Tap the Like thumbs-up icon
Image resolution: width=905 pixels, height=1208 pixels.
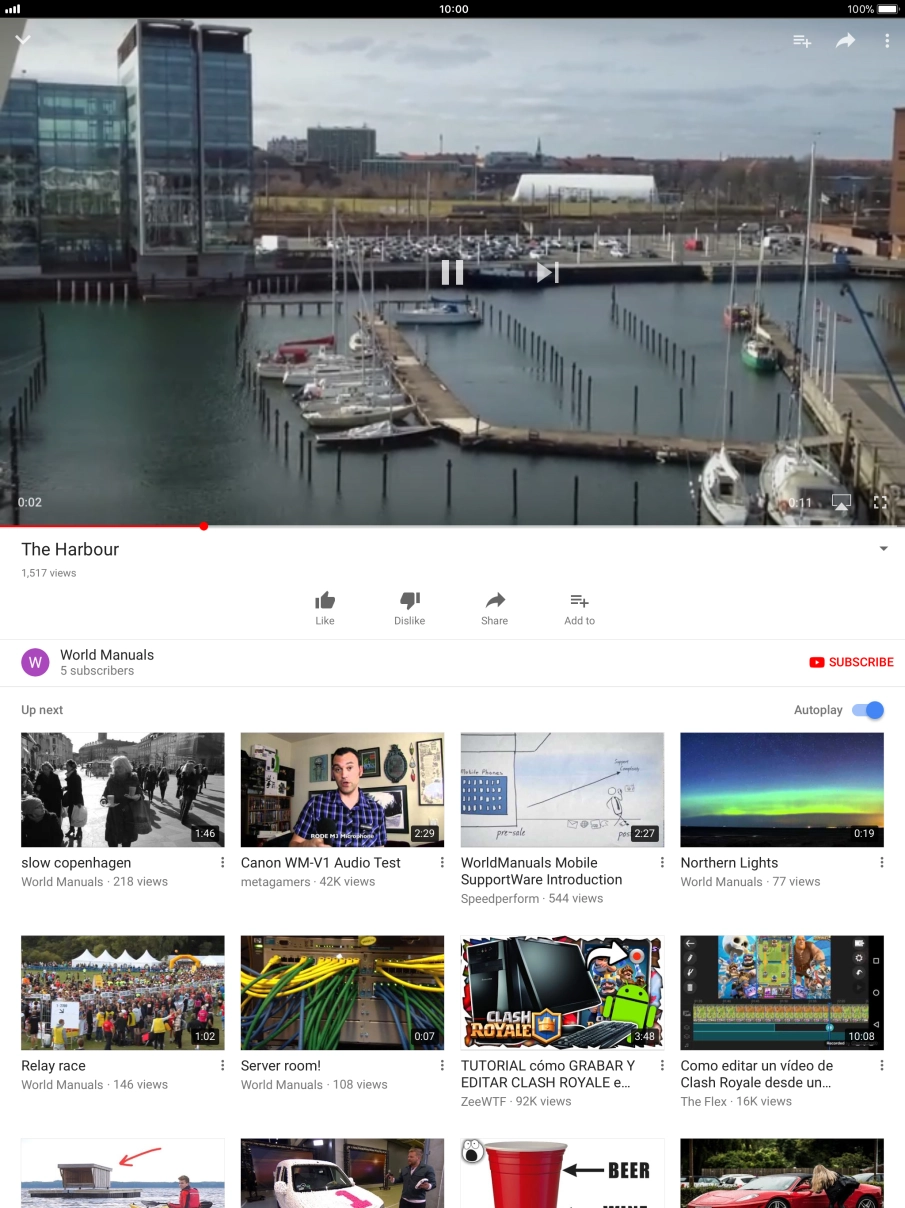tap(325, 601)
